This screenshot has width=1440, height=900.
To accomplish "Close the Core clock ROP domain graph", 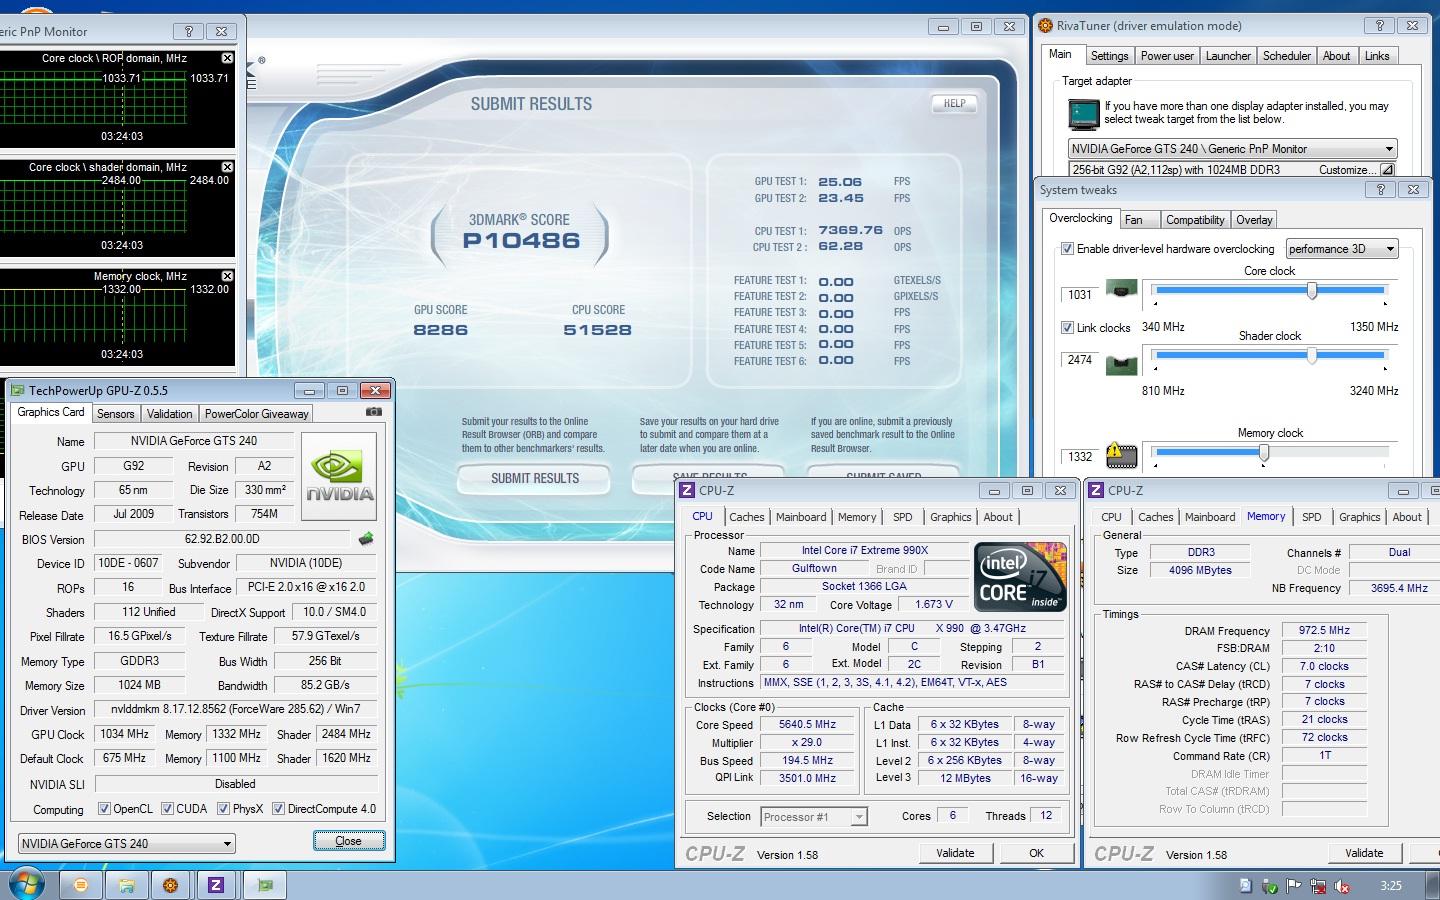I will pos(227,58).
